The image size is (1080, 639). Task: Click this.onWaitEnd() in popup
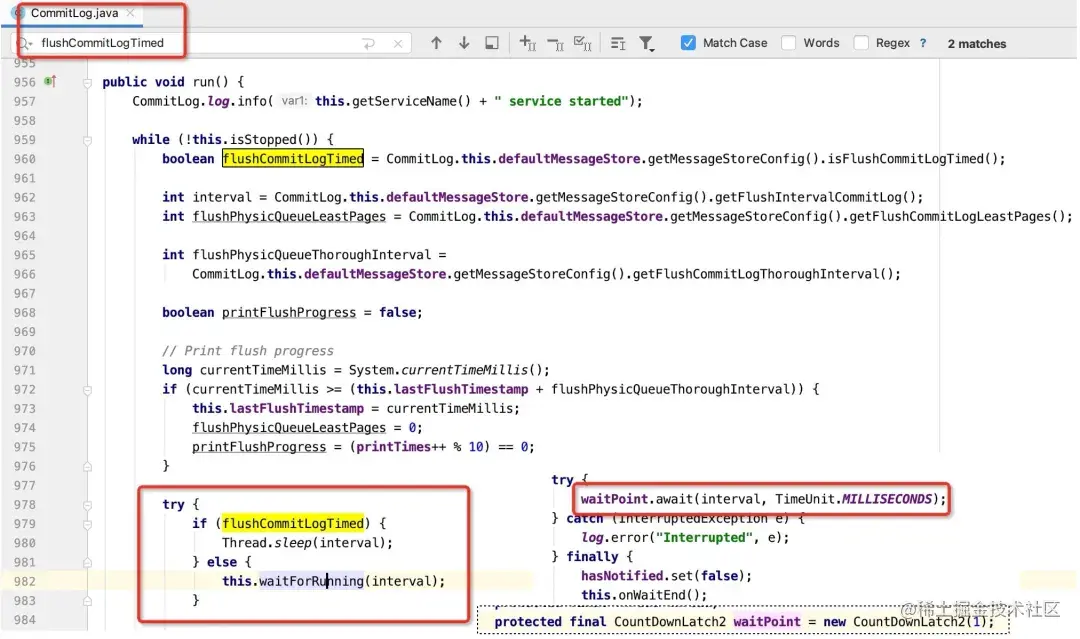pos(644,595)
